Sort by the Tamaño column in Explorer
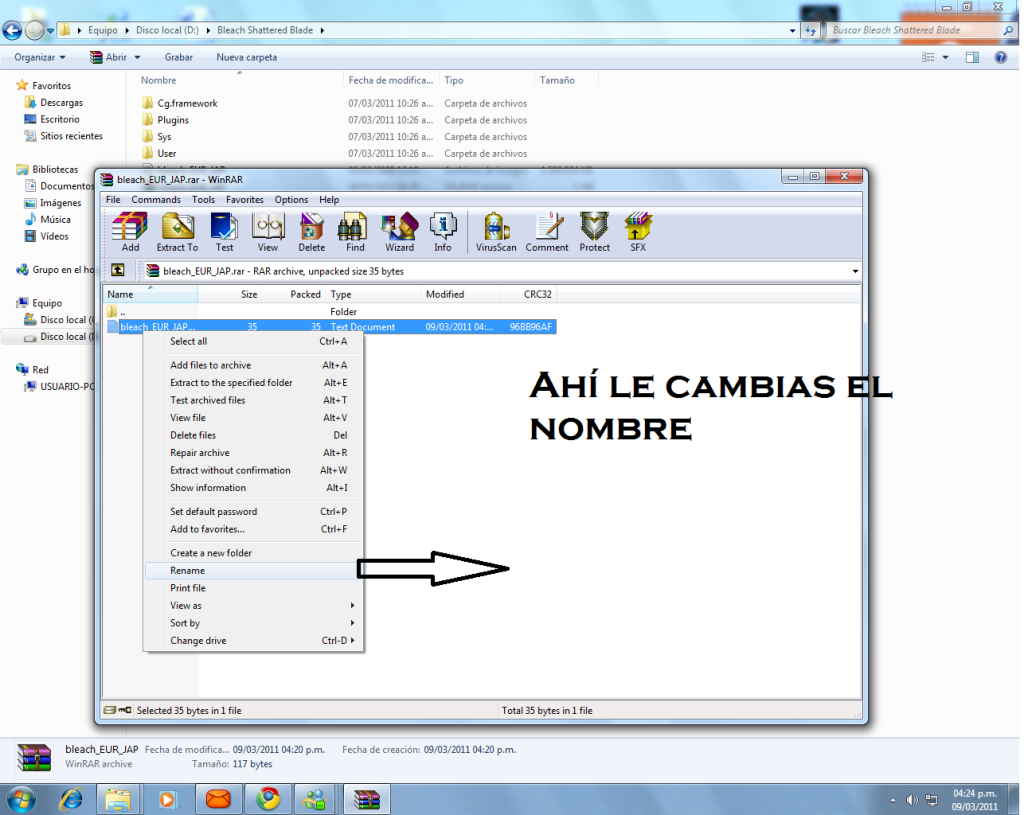 coord(566,80)
